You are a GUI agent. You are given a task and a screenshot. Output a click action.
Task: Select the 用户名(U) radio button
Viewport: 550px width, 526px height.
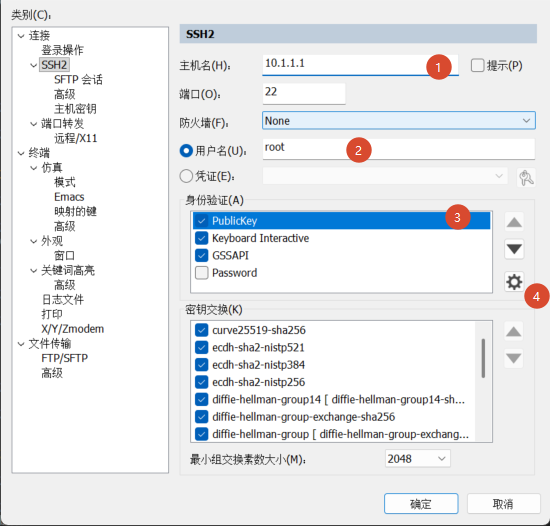pyautogui.click(x=186, y=151)
